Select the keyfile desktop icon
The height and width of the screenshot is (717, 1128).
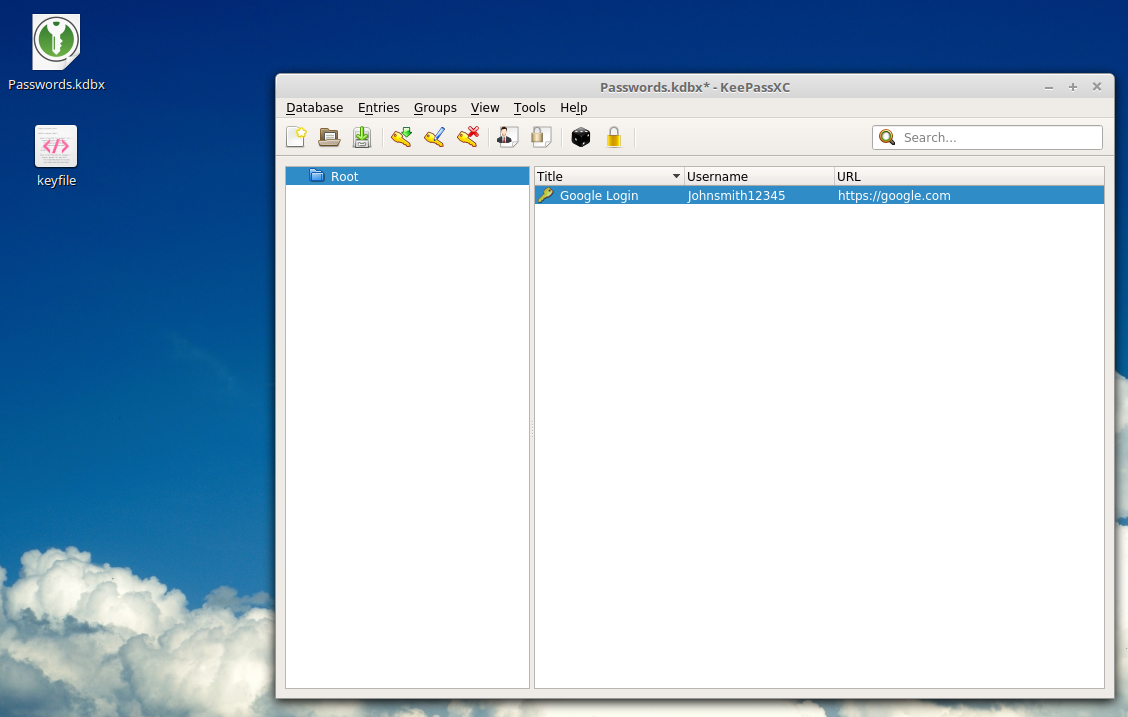[56, 156]
